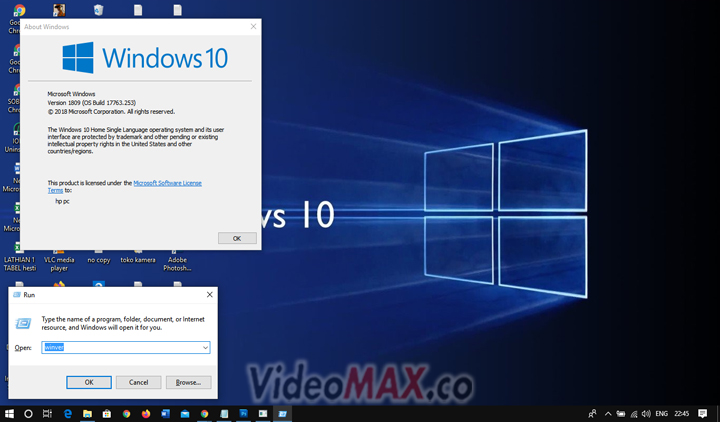Select the LATHIAN 1 TABEL hesti label
Image resolution: width=720 pixels, height=422 pixels.
tap(20, 264)
